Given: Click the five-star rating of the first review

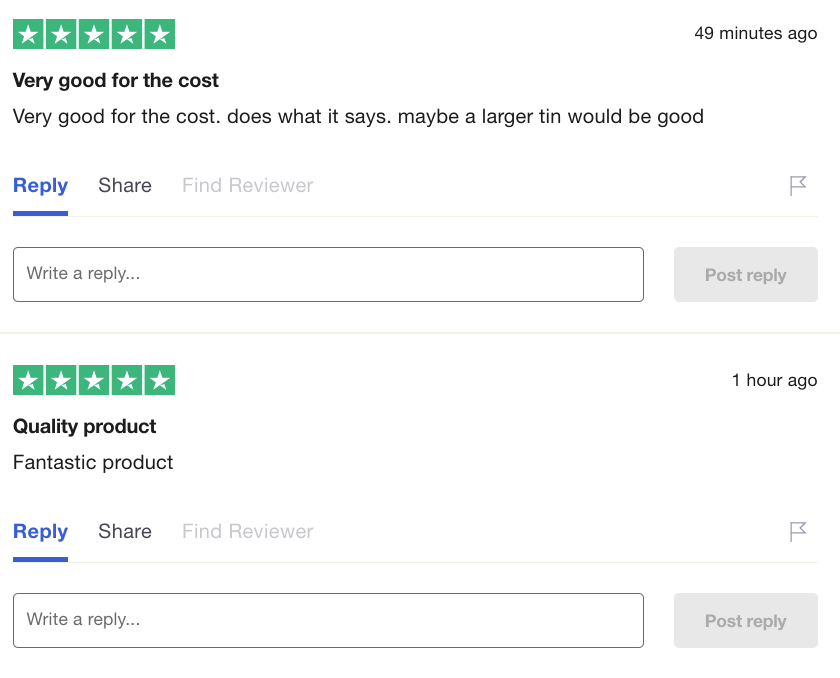Looking at the screenshot, I should click(x=94, y=34).
